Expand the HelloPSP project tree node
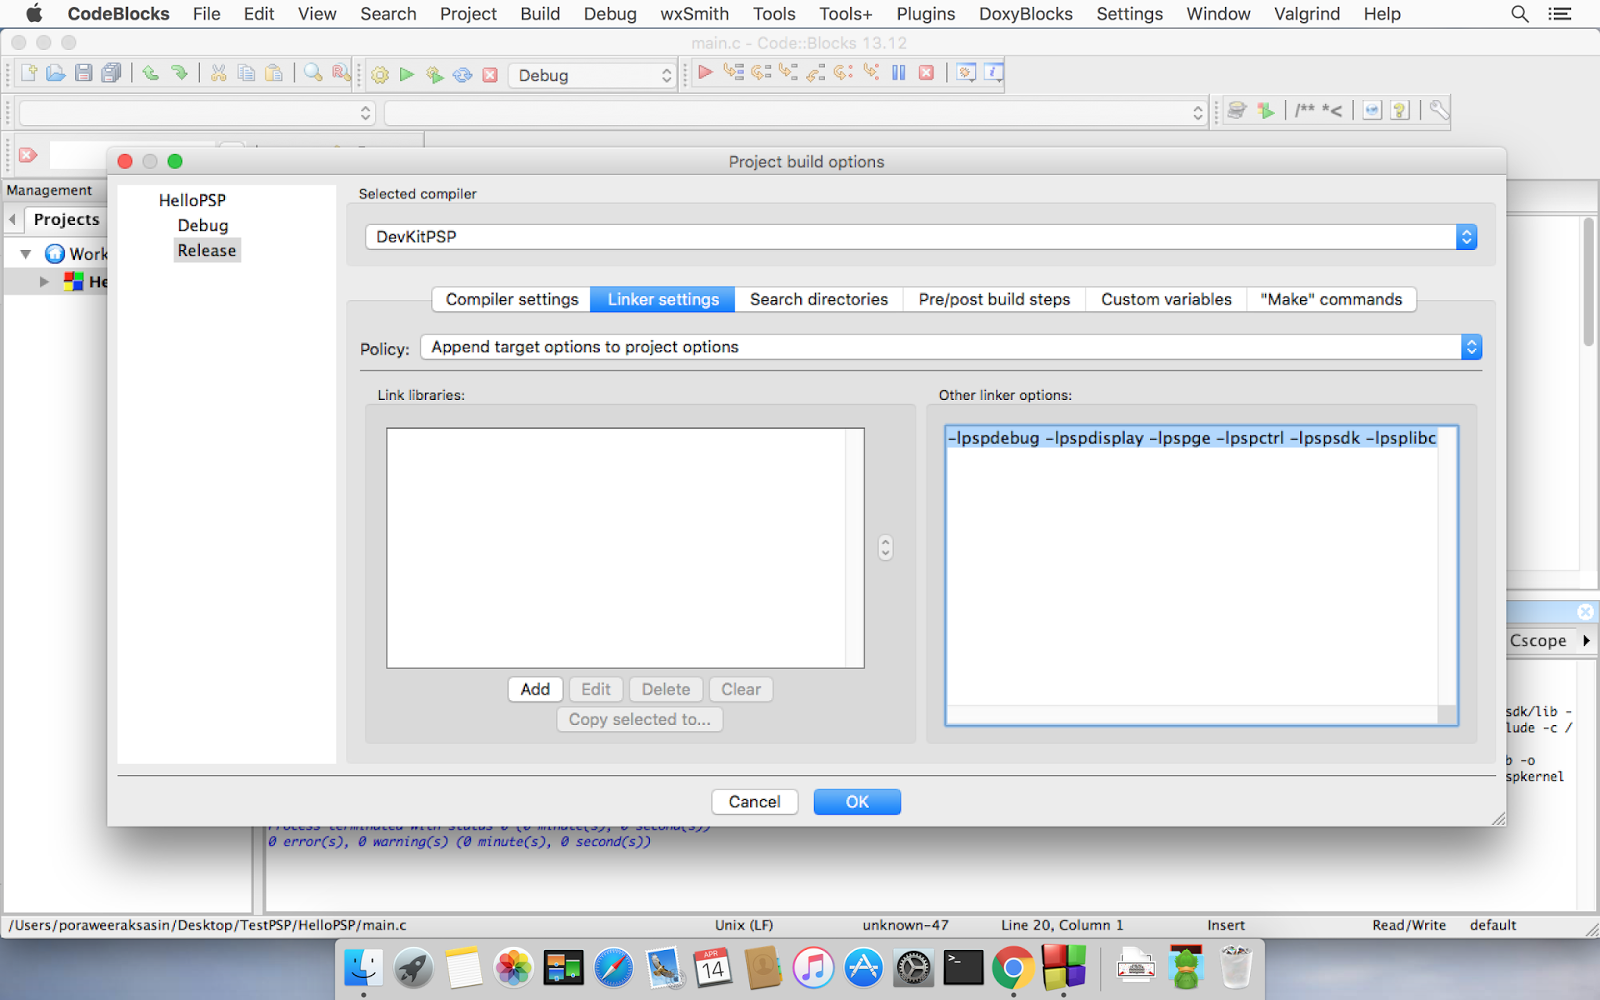 pyautogui.click(x=44, y=282)
